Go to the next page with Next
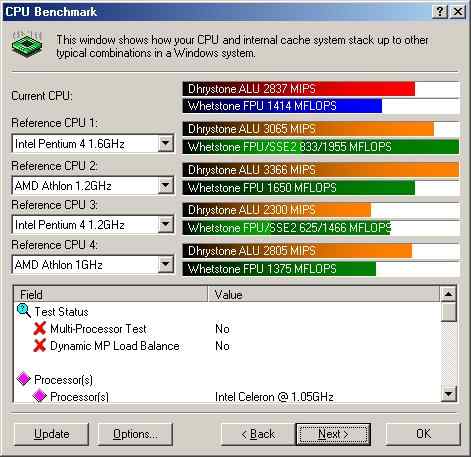Screen dimensions: 471x457 (x=333, y=434)
